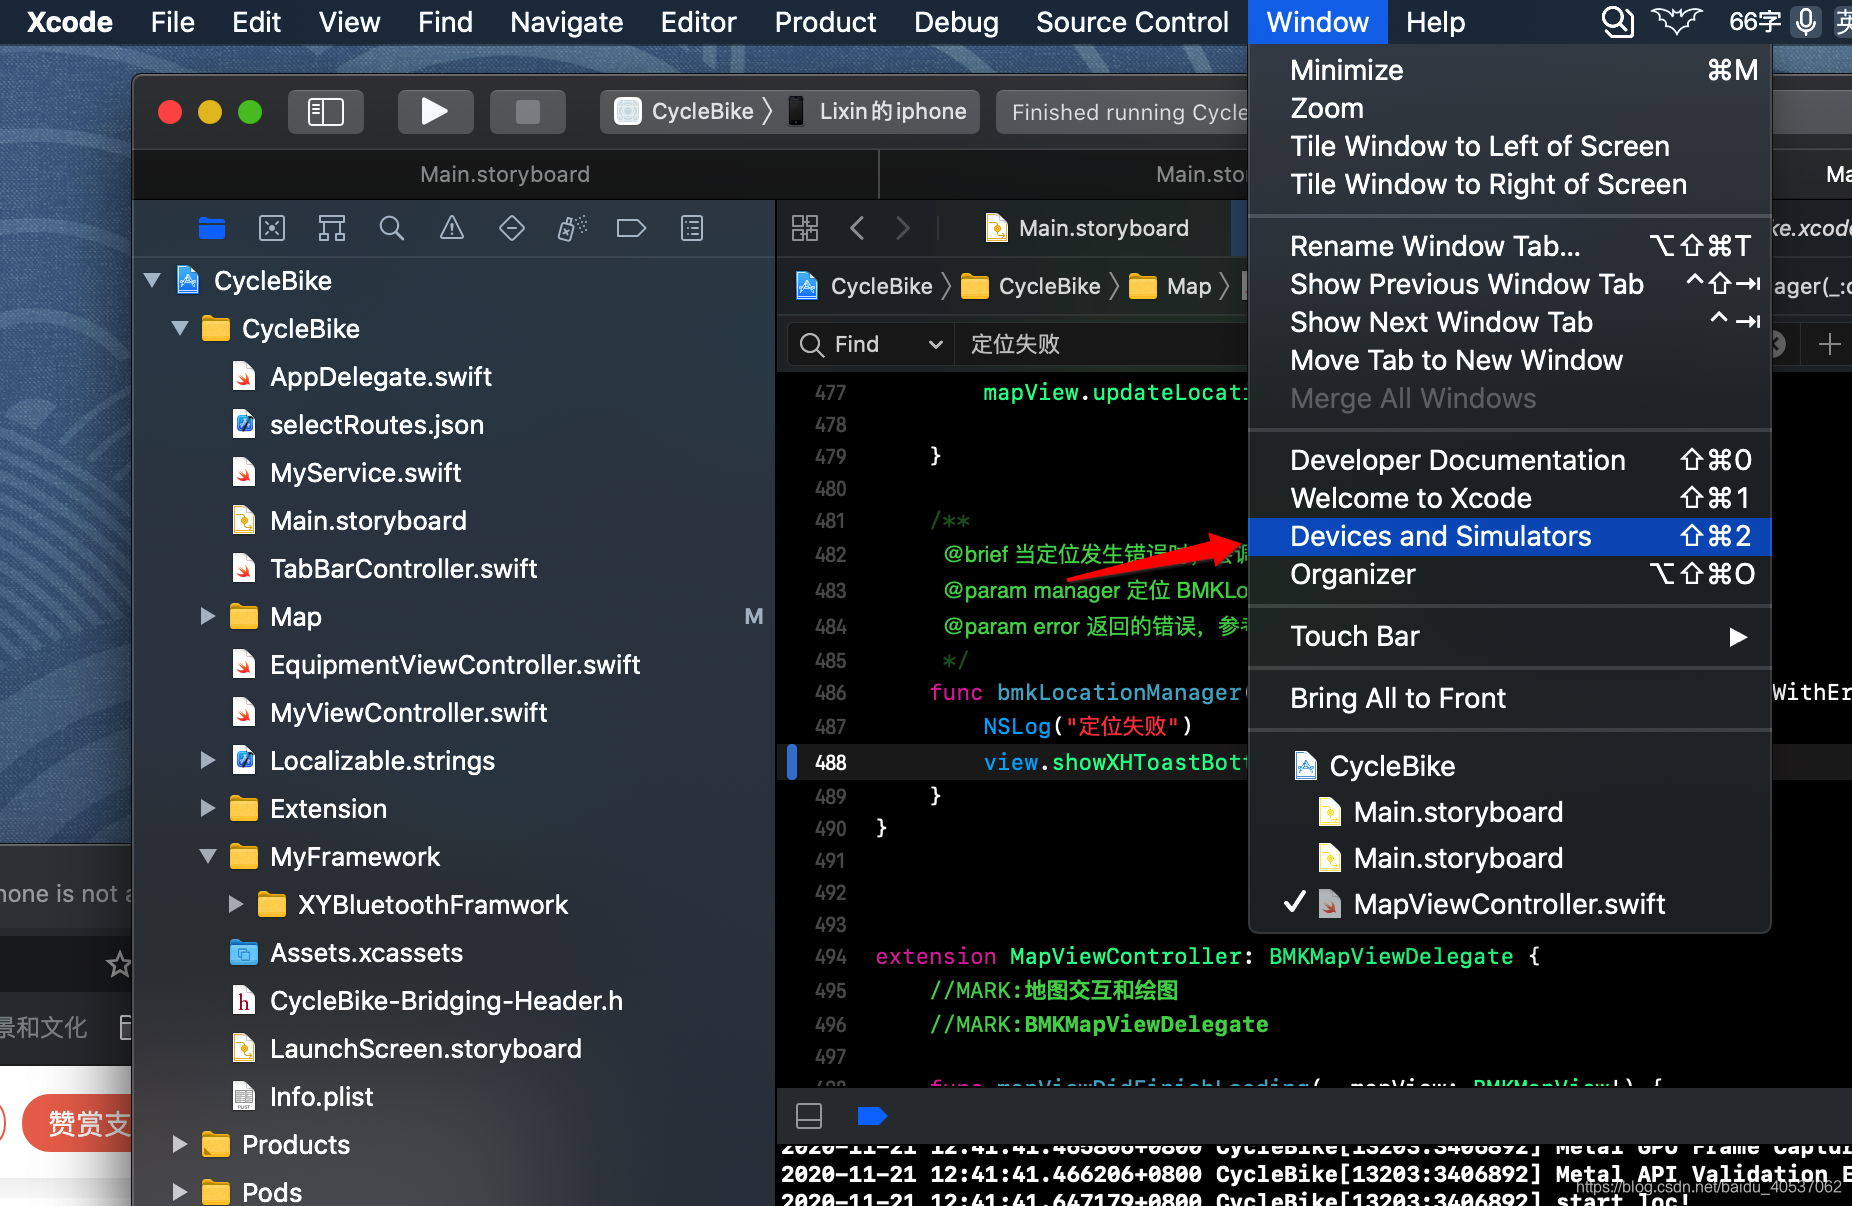Choose Rename Window Tab menu item
The width and height of the screenshot is (1852, 1206).
click(1510, 246)
